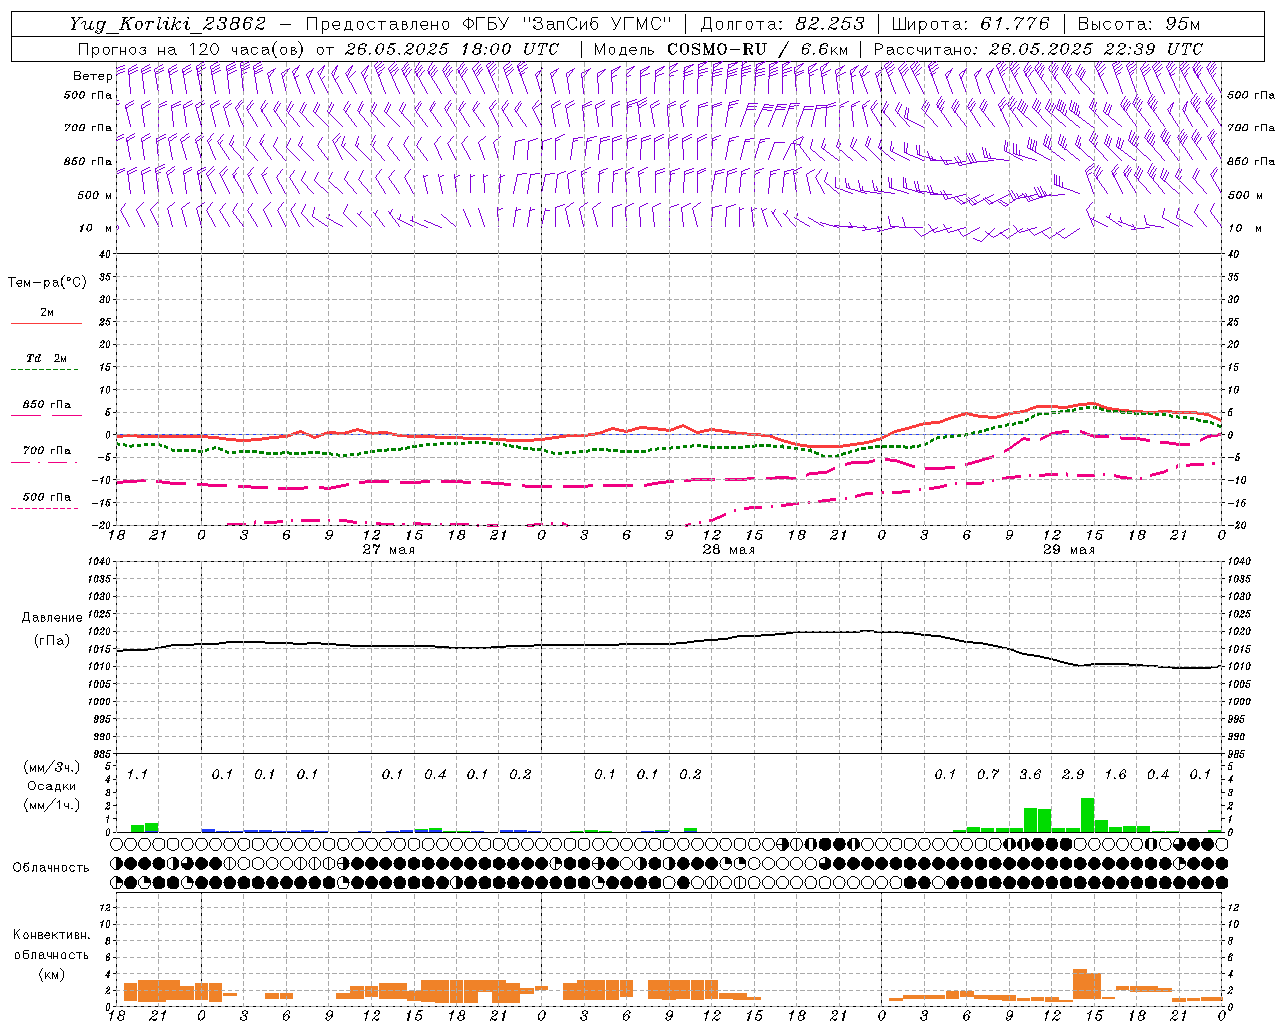Select the 0.7 precipitation value
Image resolution: width=1280 pixels, height=1024 pixels.
[988, 775]
